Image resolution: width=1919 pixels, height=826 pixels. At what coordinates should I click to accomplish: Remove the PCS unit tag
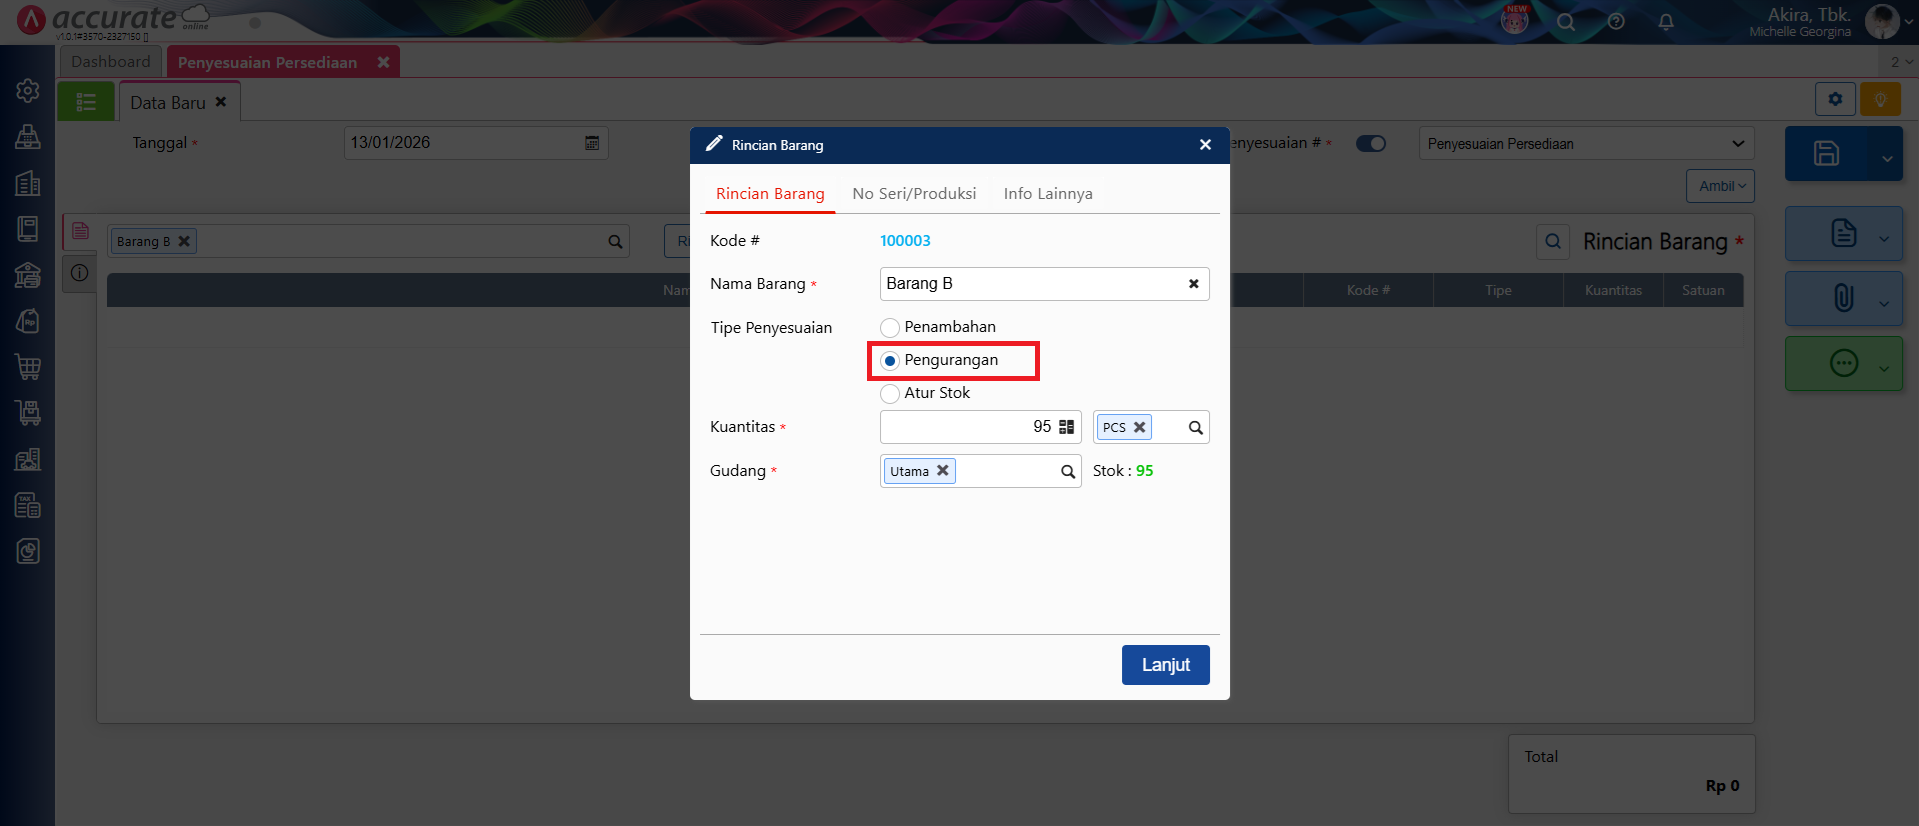point(1139,427)
